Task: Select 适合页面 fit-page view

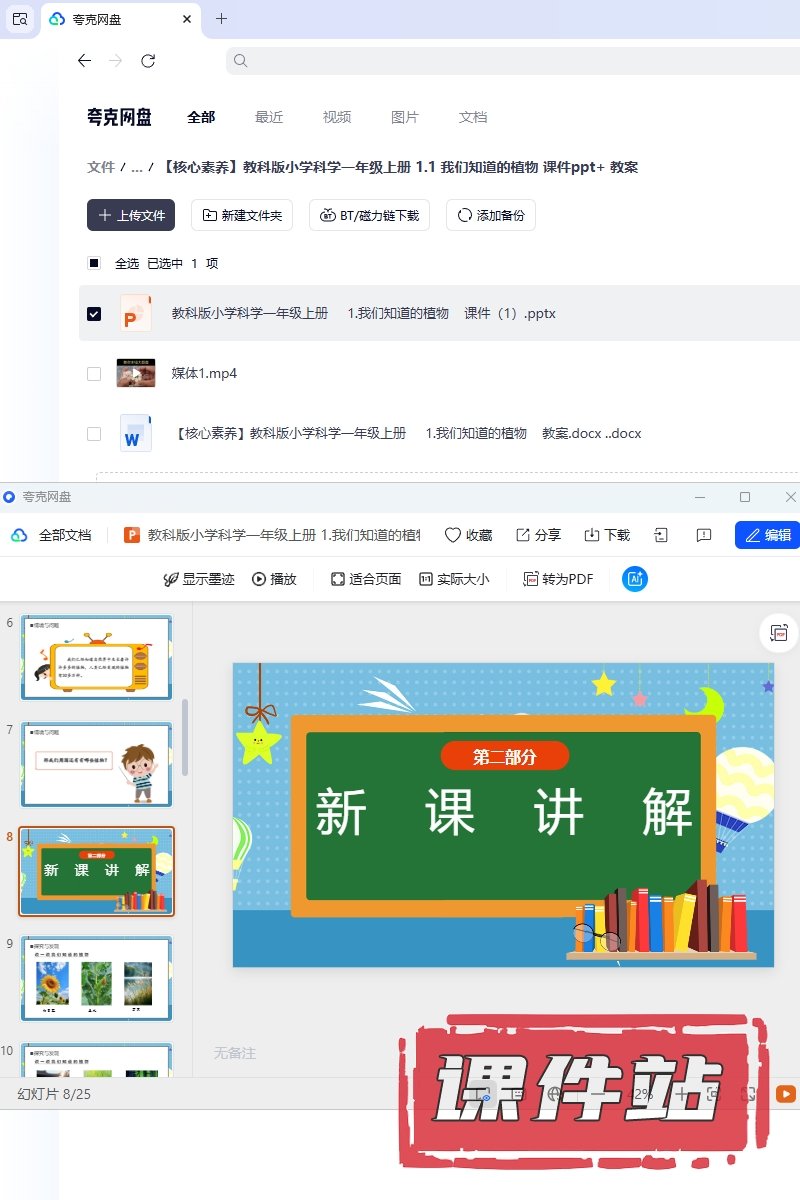Action: pyautogui.click(x=366, y=579)
